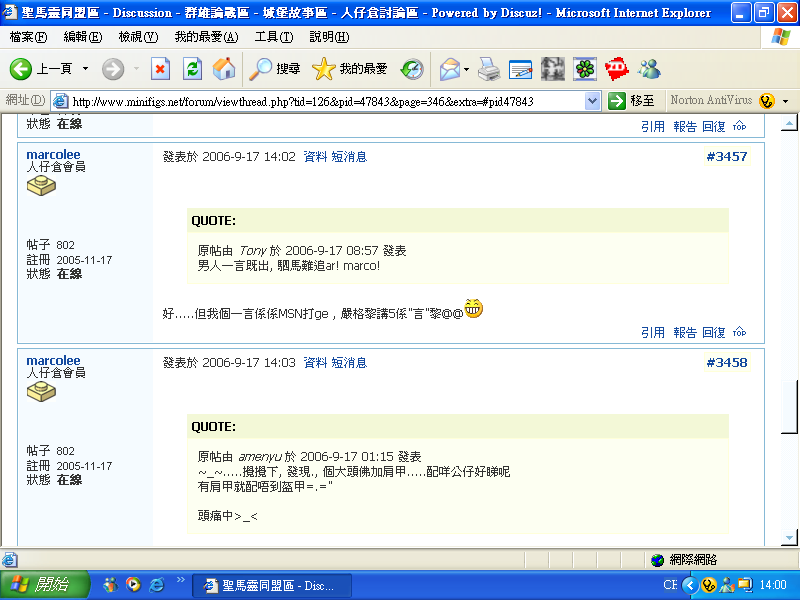The height and width of the screenshot is (600, 800).
Task: Click 報告 link in post #3457
Action: [685, 333]
